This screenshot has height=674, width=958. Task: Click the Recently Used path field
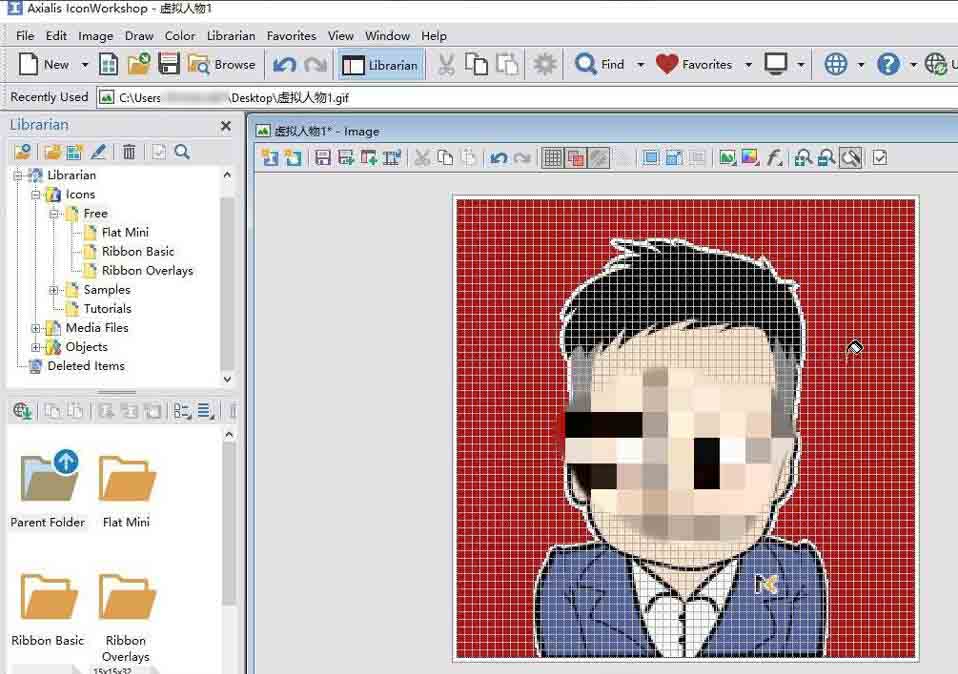tap(527, 98)
